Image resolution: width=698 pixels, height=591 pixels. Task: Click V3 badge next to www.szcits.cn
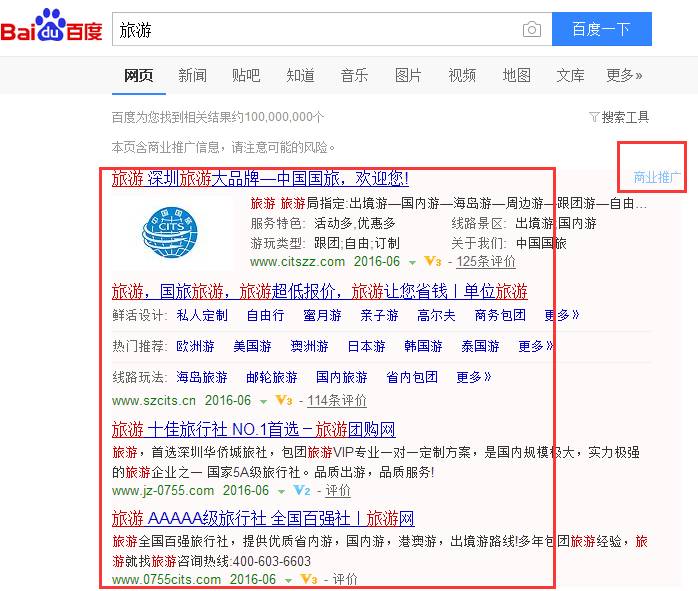click(x=284, y=401)
